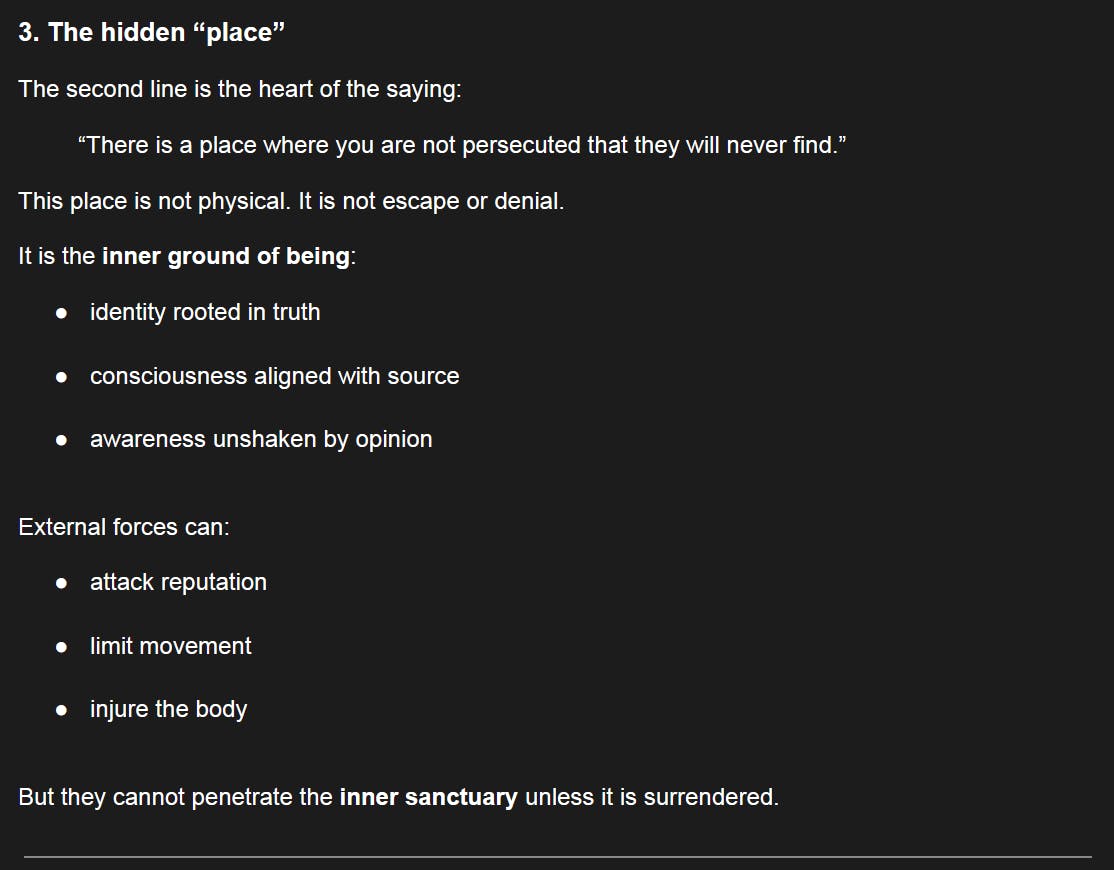Screen dimensions: 1114x870
Task: Click the line "External forces can:"
Action: [x=124, y=527]
